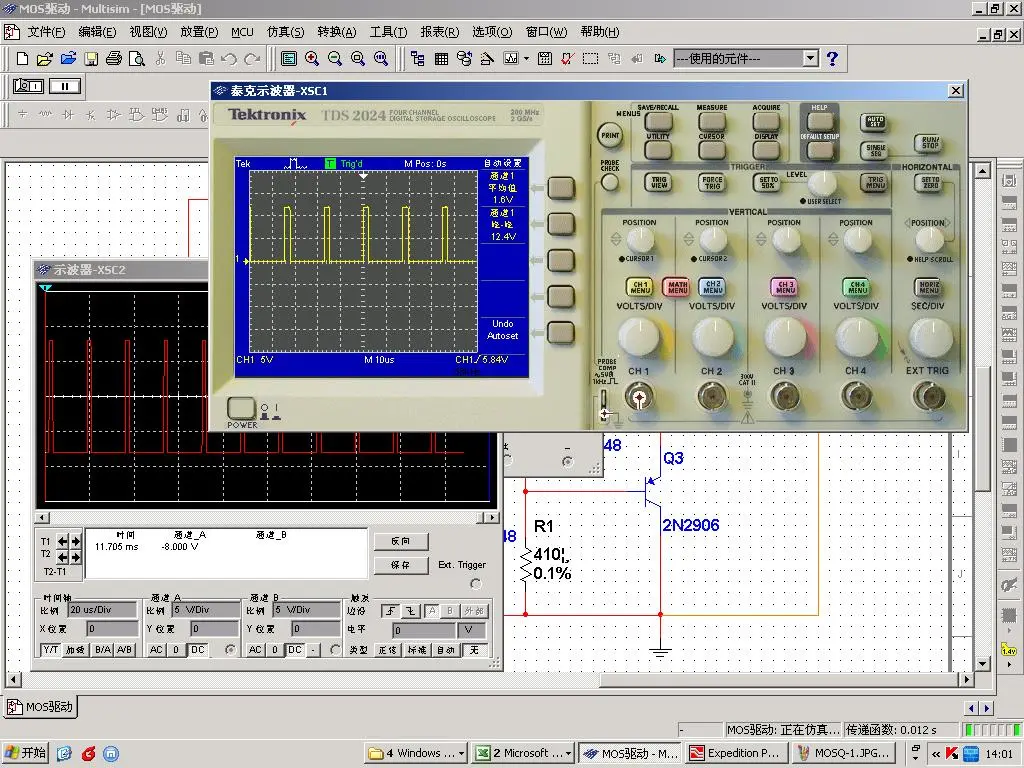Viewport: 1024px width, 768px height.
Task: Click the XSC2 waveform scrollbar left arrow
Action: (x=42, y=518)
